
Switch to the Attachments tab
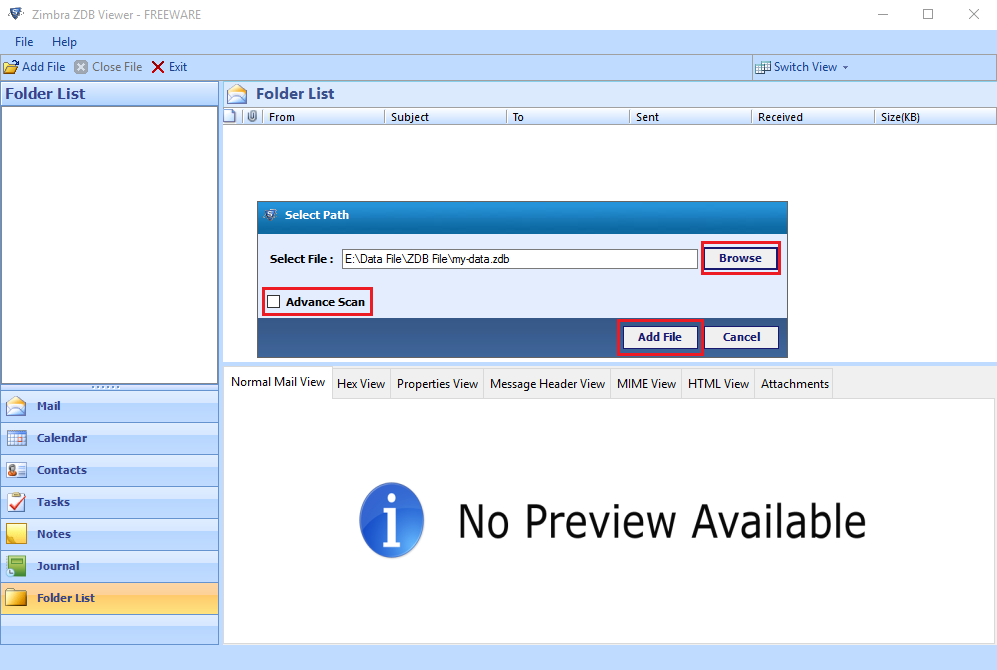795,384
